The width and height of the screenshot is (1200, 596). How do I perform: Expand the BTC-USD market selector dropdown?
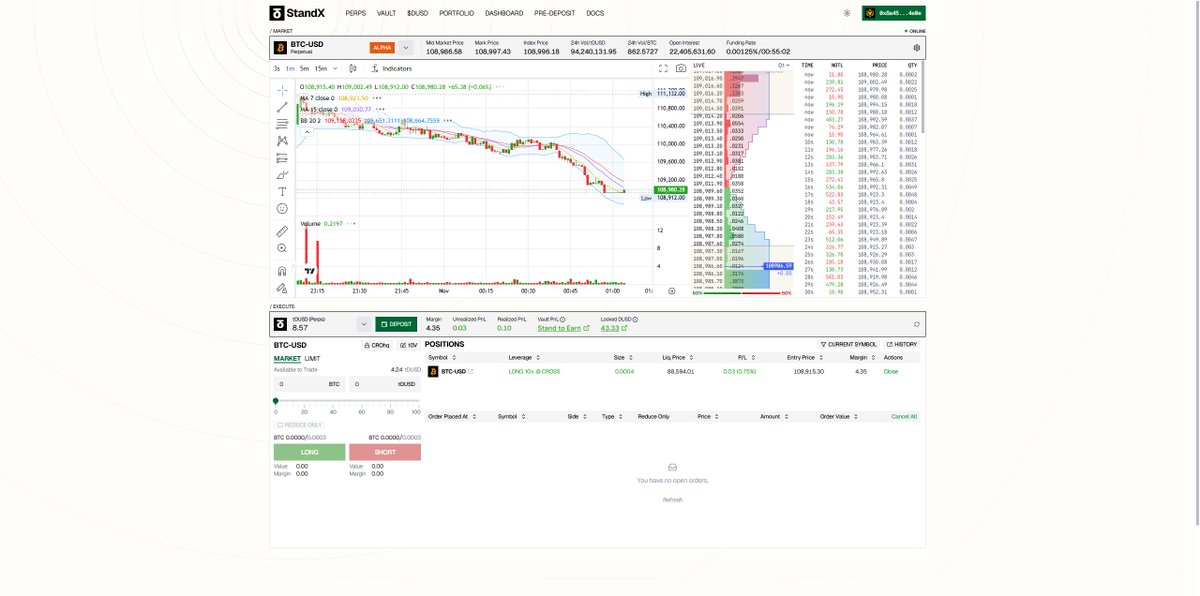coord(406,47)
